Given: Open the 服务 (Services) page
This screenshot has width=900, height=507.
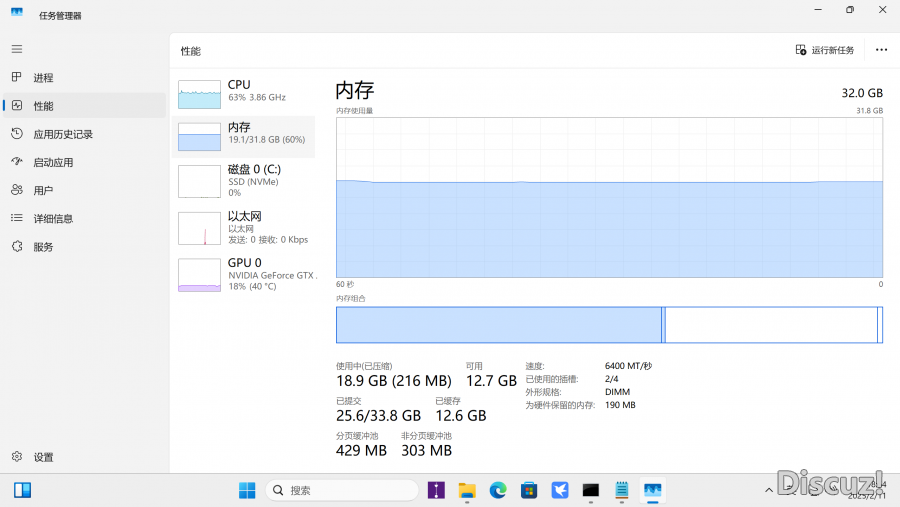Looking at the screenshot, I should pyautogui.click(x=43, y=246).
